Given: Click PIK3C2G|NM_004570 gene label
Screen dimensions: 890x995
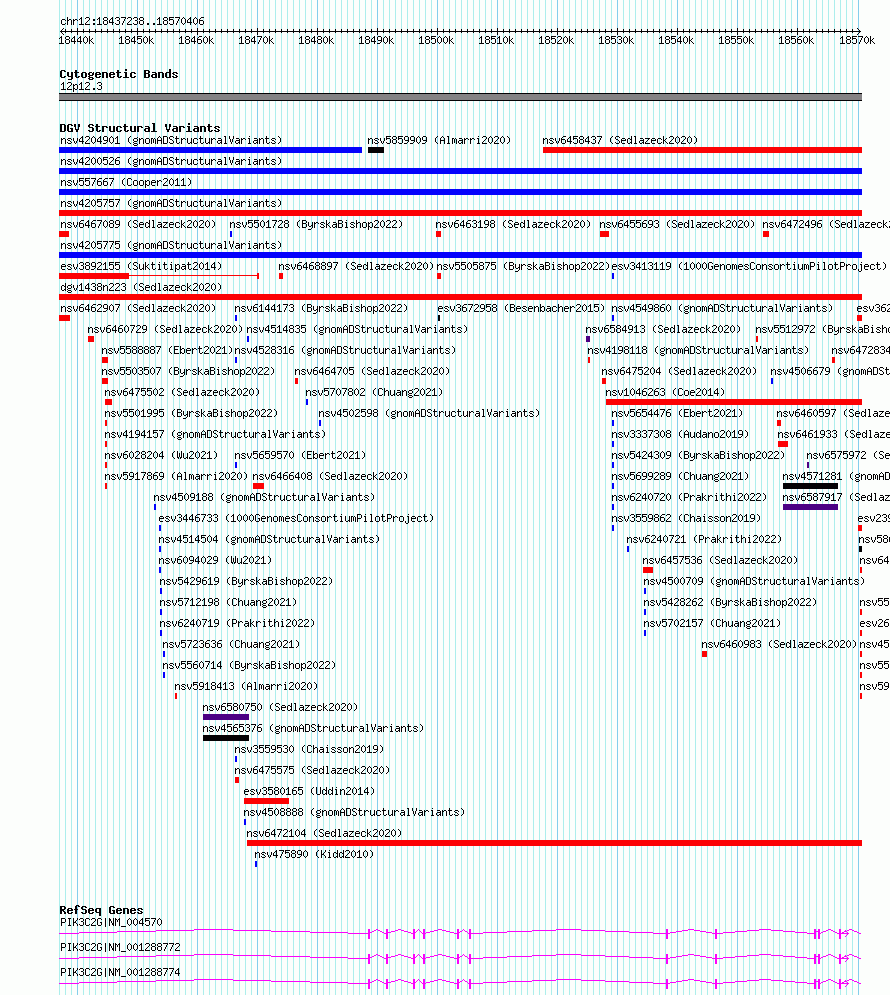Looking at the screenshot, I should coord(111,922).
